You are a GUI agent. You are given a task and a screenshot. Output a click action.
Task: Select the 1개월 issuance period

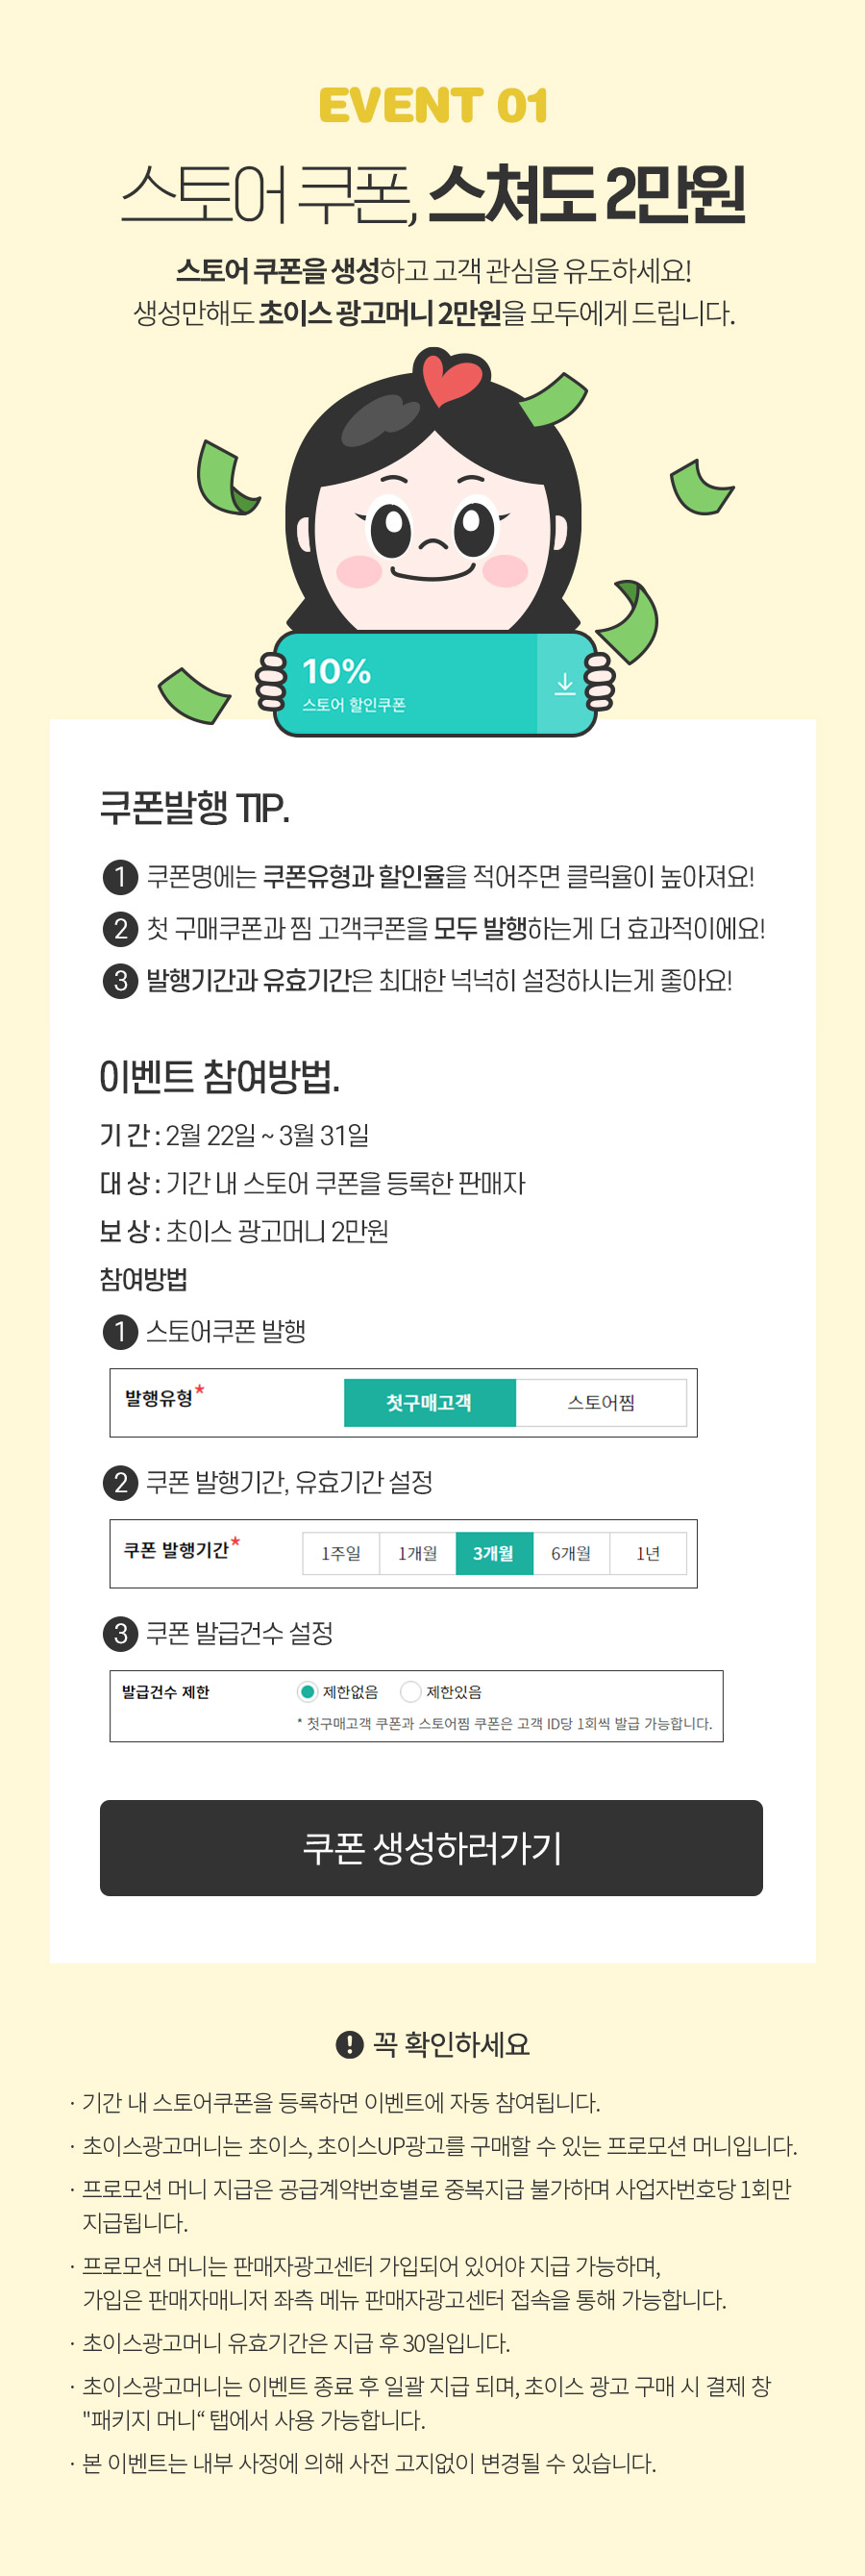point(418,1553)
